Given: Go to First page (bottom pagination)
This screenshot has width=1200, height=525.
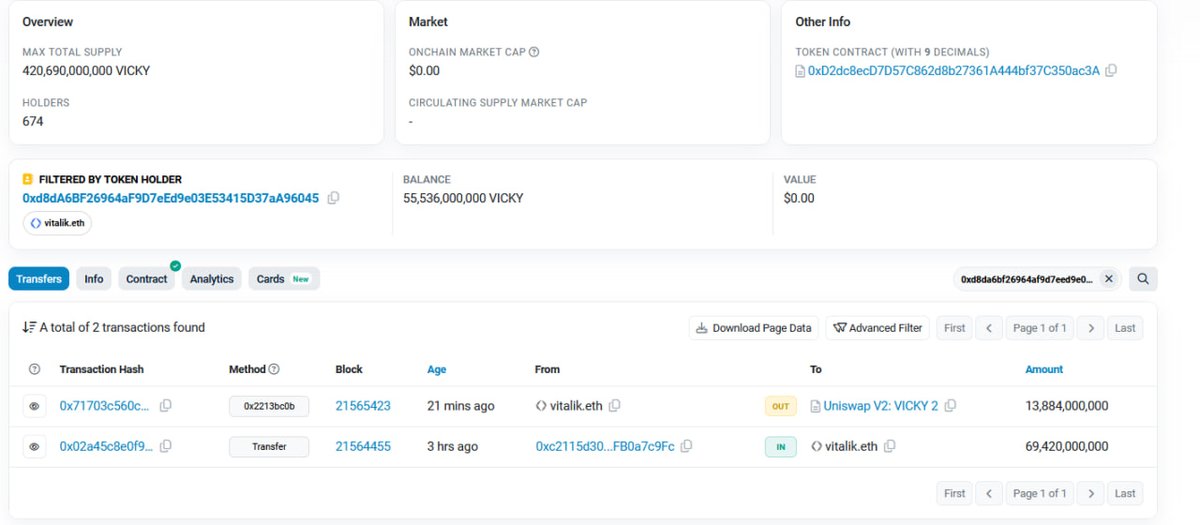Looking at the screenshot, I should 955,493.
